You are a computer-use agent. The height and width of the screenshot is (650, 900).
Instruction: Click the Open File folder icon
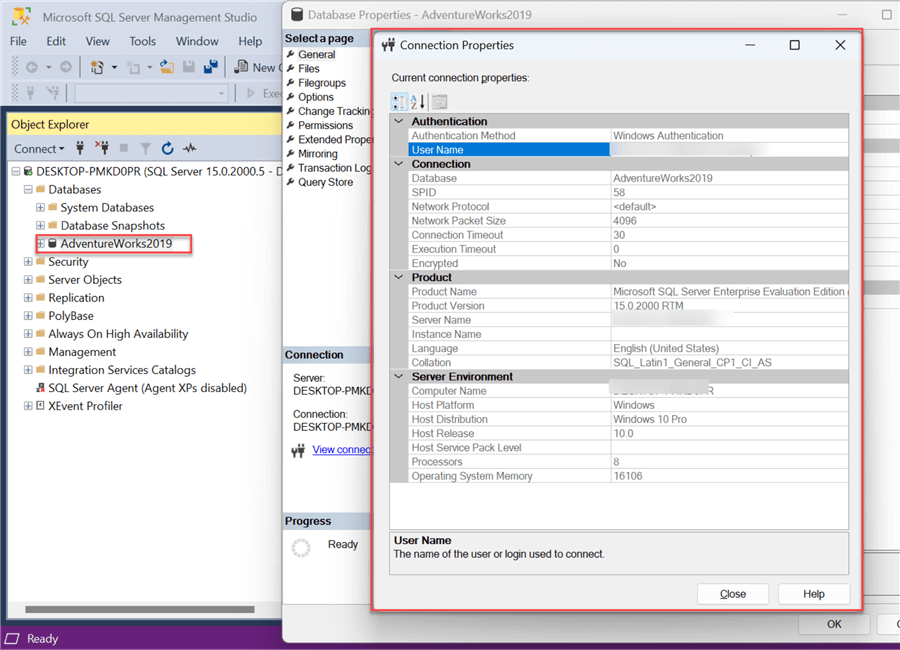(x=166, y=67)
